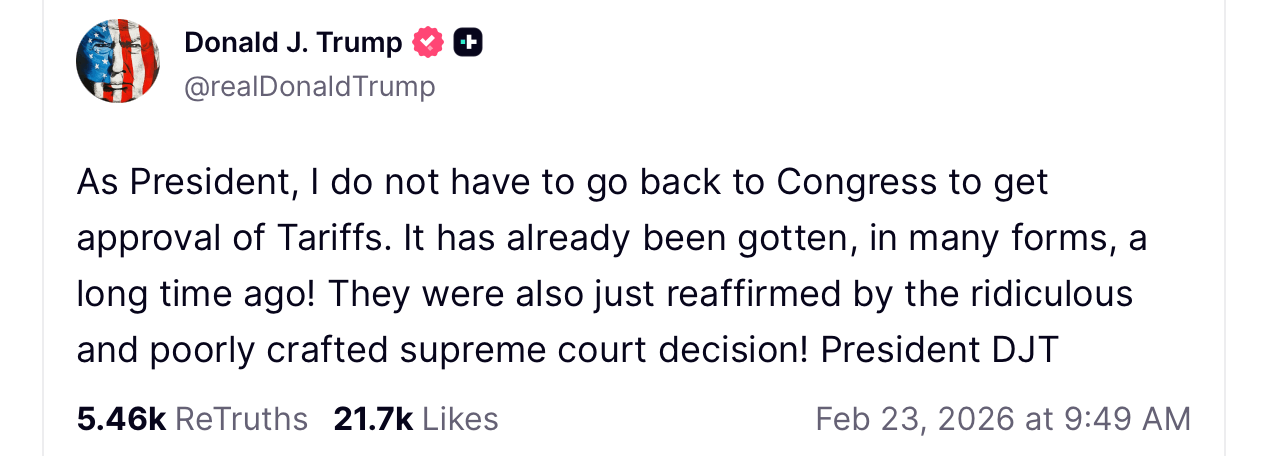Image resolution: width=1264 pixels, height=456 pixels.
Task: View the 5.46k ReTruths count number
Action: point(121,419)
